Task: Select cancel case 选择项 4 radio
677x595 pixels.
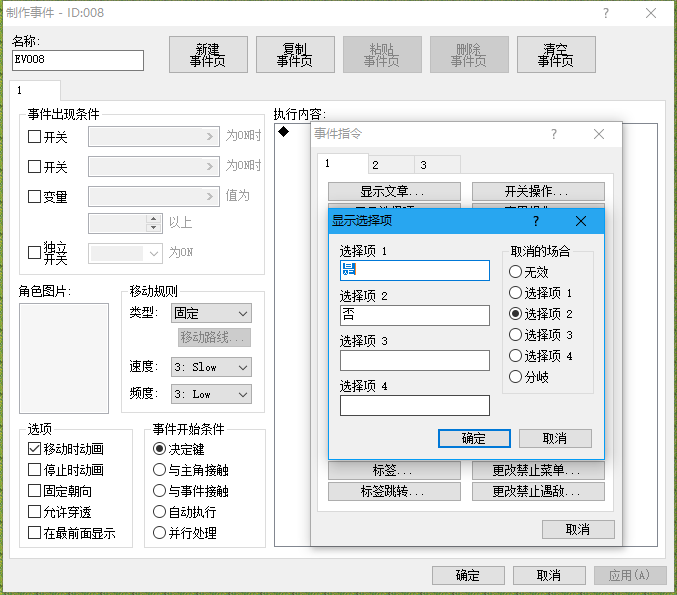Action: click(x=541, y=356)
